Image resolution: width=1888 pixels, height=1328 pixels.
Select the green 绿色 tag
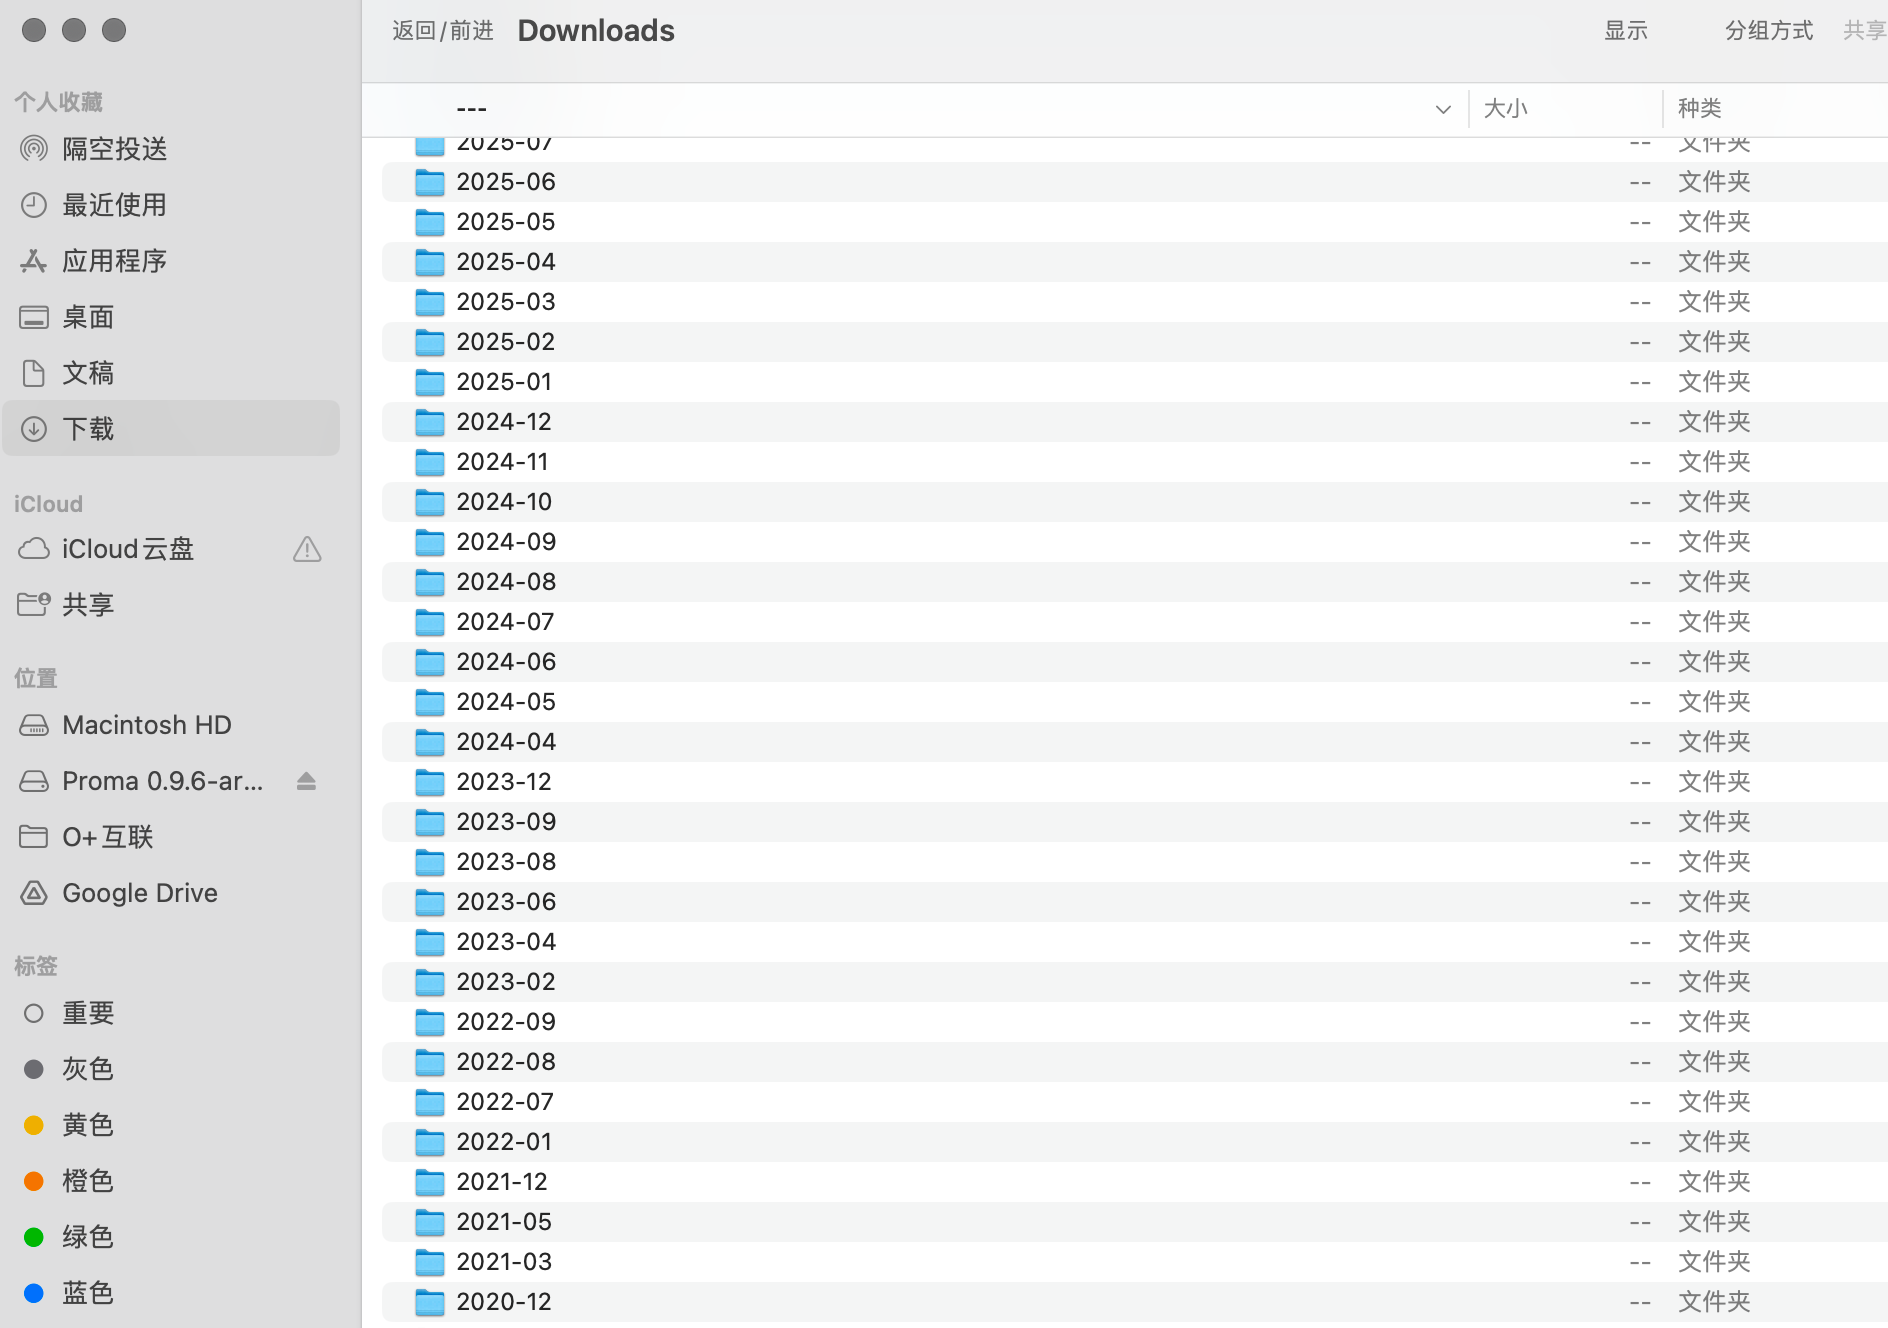pyautogui.click(x=88, y=1237)
